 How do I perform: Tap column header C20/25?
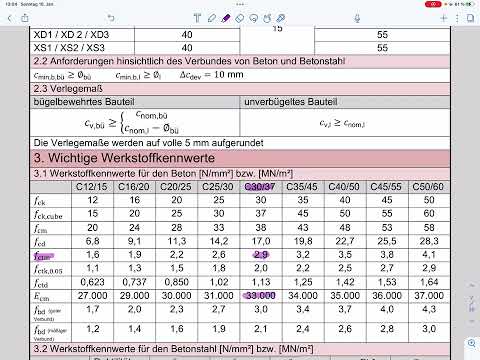[x=176, y=187]
